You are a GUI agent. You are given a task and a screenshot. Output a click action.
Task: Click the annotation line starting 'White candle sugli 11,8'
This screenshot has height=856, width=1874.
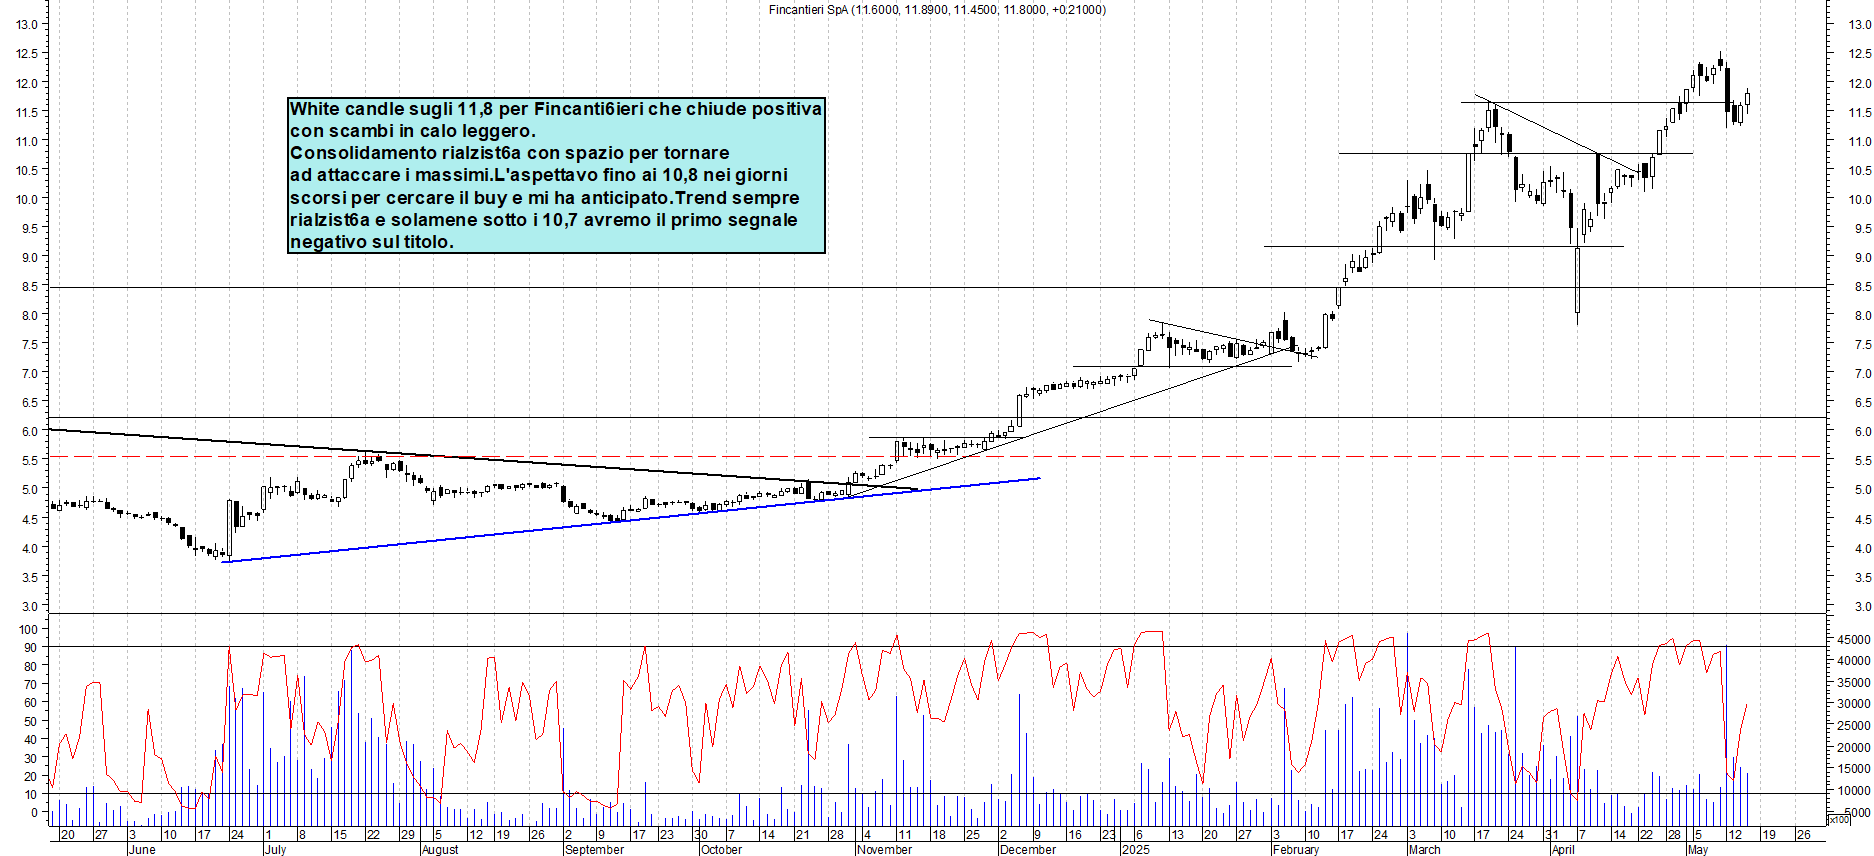[556, 109]
